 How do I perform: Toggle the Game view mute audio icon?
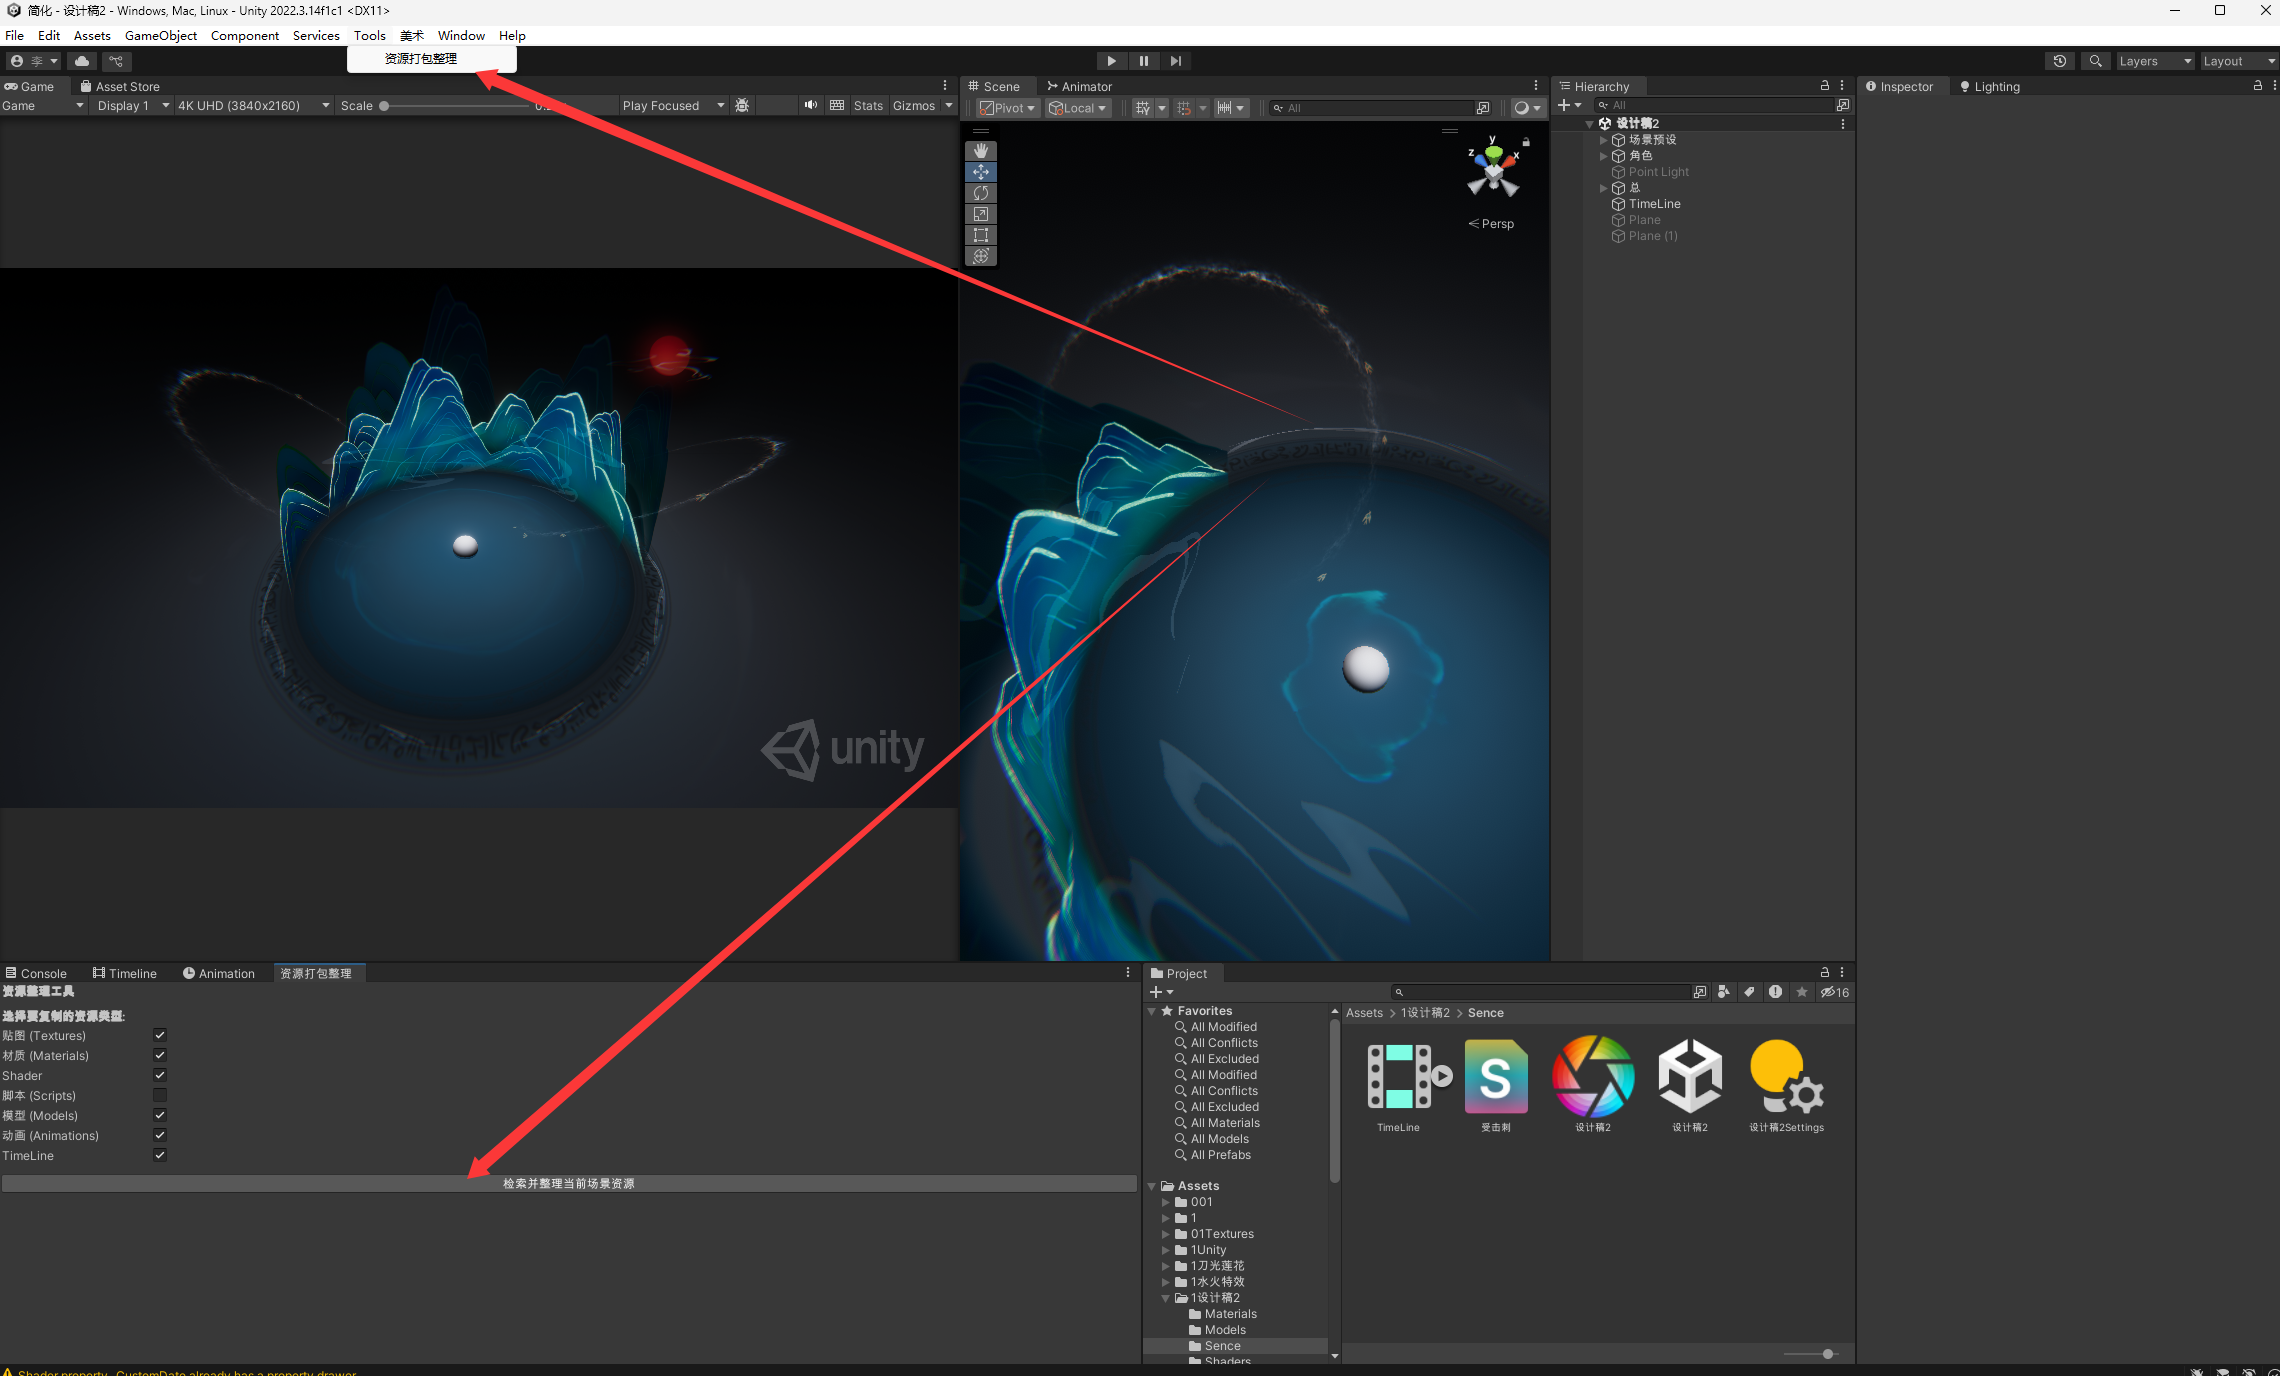[x=811, y=105]
